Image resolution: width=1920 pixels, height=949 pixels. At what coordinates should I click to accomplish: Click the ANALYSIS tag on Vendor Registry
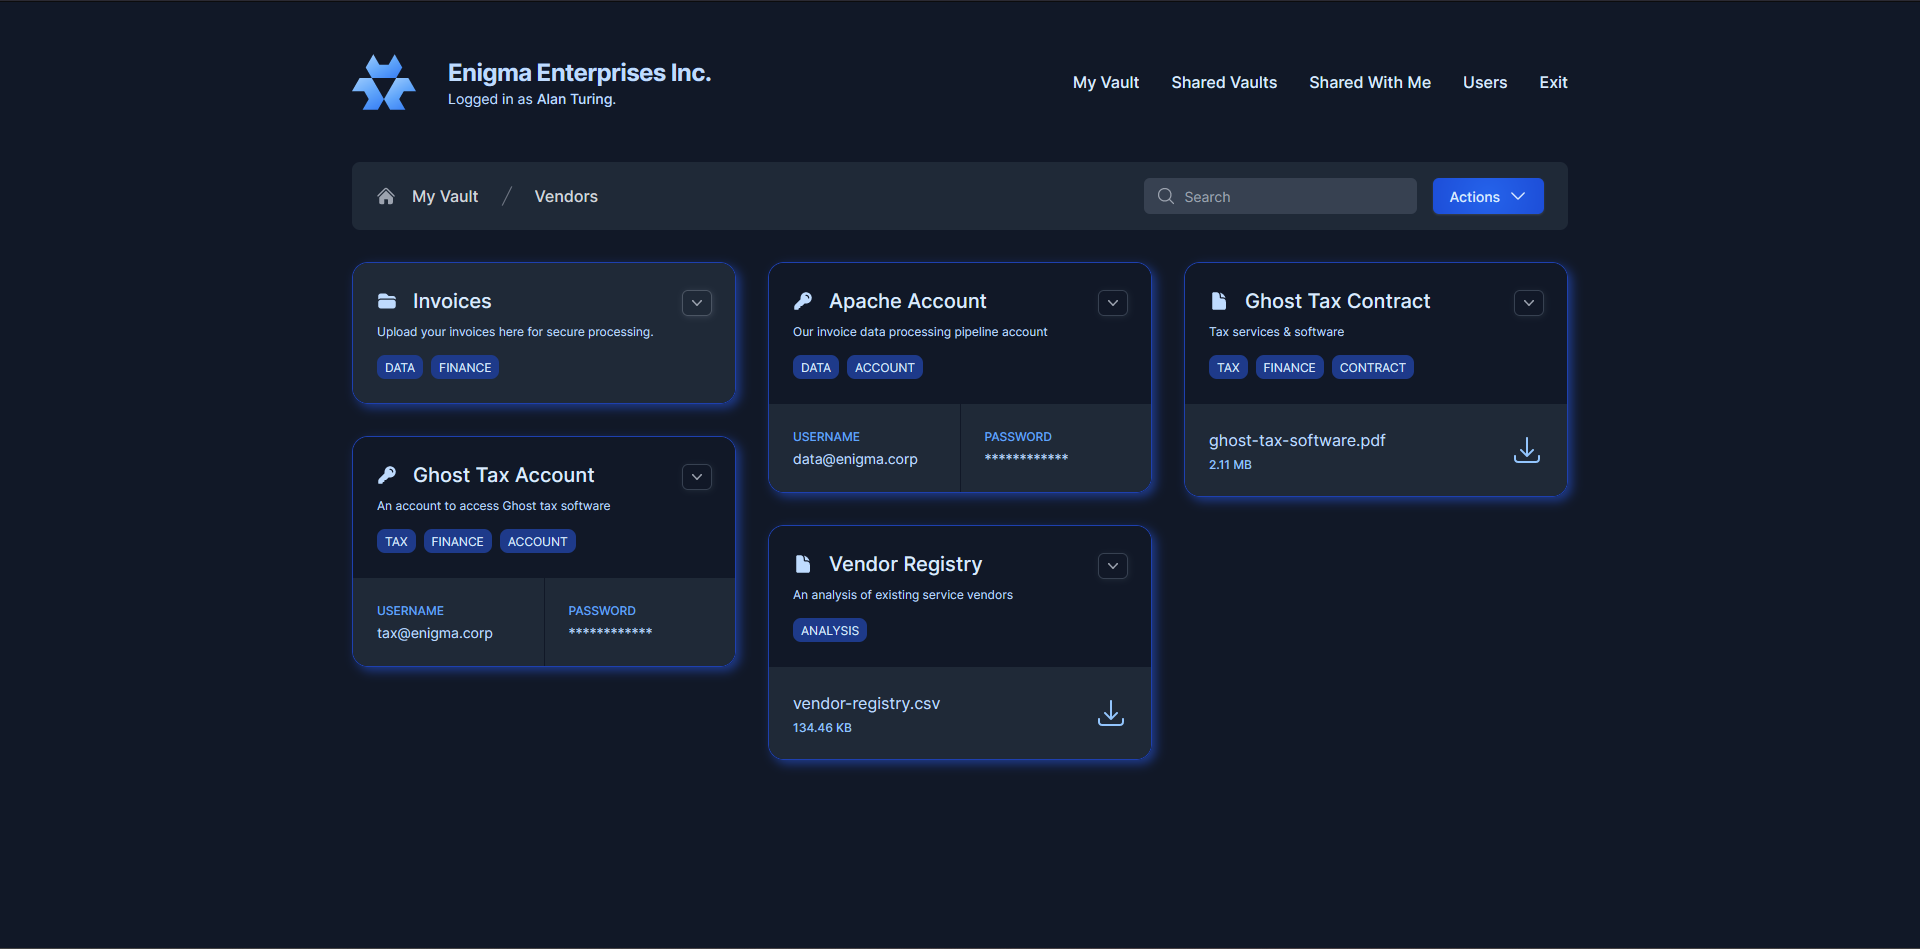click(830, 630)
